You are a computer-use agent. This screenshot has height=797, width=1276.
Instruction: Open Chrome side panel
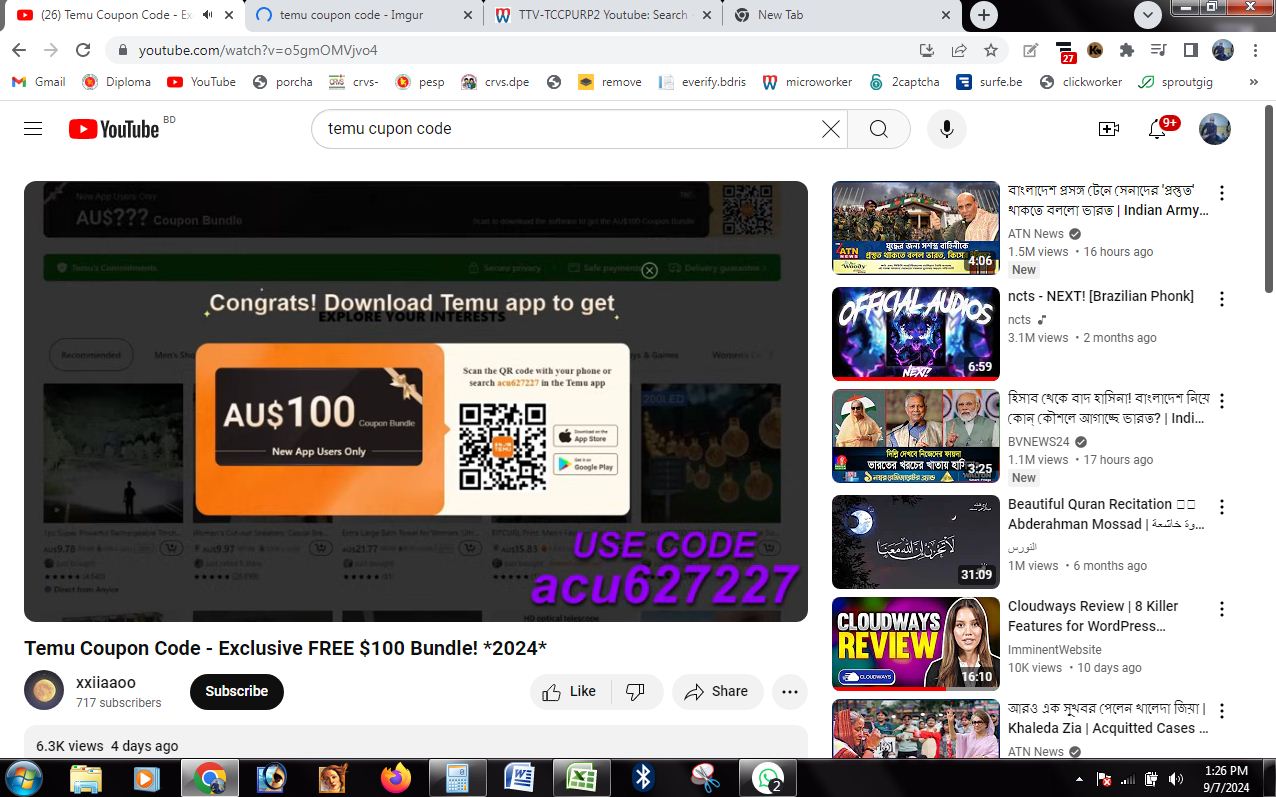pos(1190,50)
